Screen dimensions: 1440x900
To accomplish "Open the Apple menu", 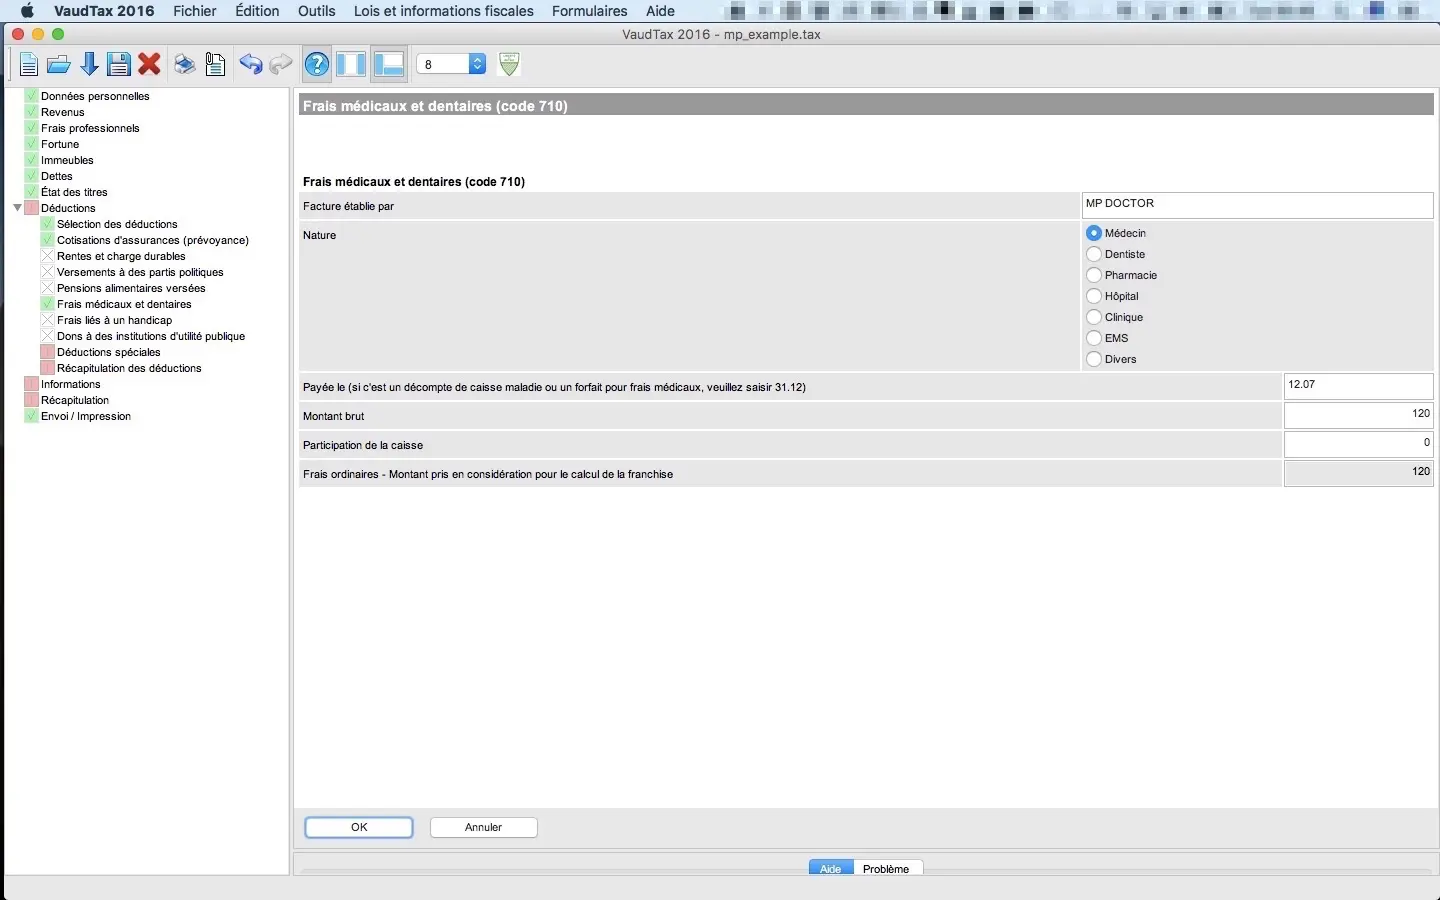I will (x=27, y=11).
